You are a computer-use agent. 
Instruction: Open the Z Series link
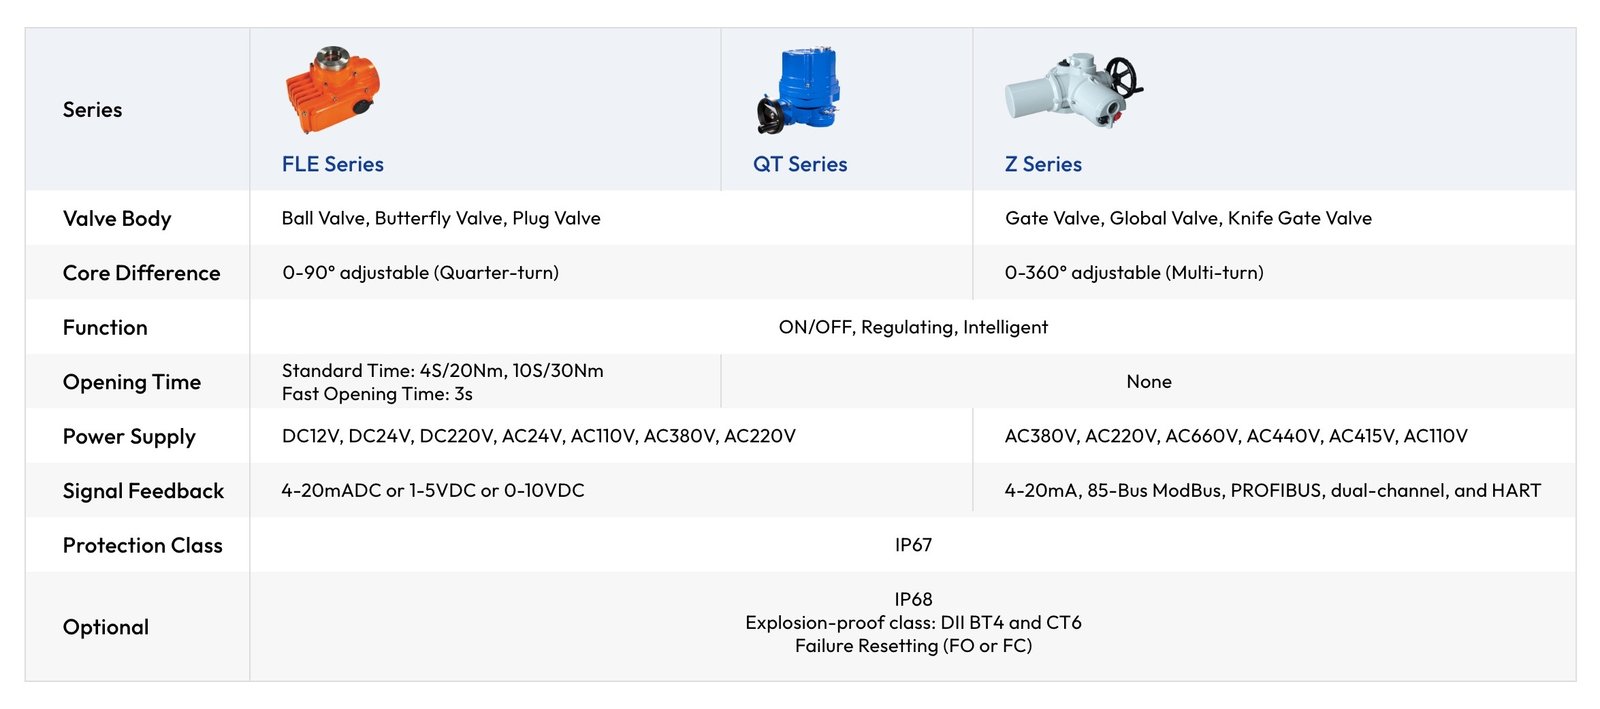coord(1043,164)
